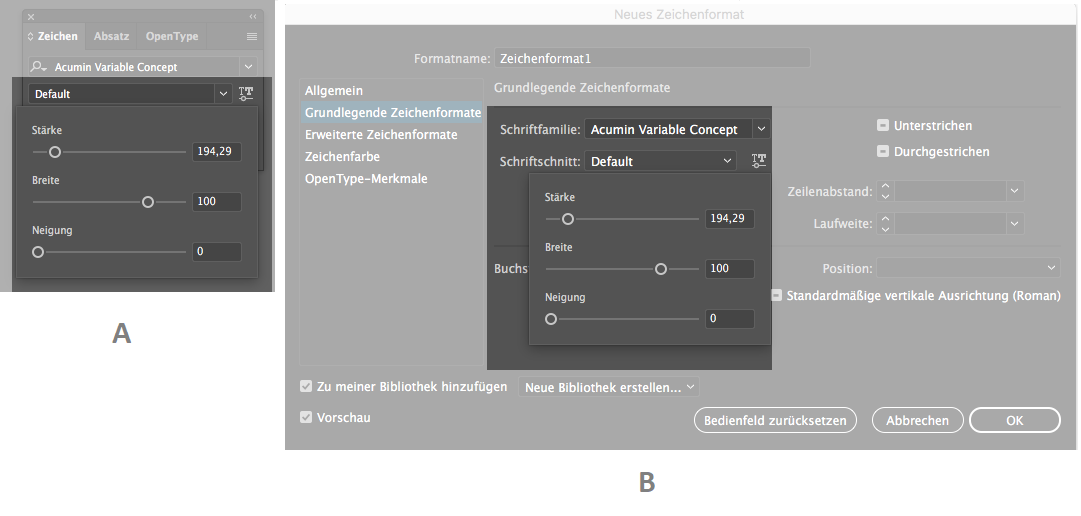The width and height of the screenshot is (1081, 516).
Task: Toggle the Vorschau checkbox
Action: 306,417
